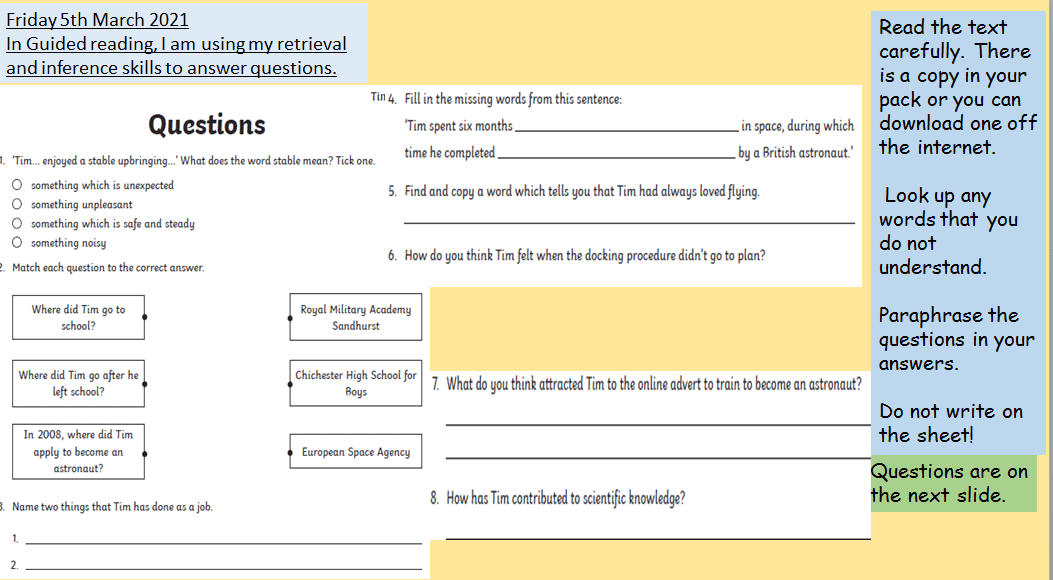Tick 'something unpleasant' option

coord(17,204)
